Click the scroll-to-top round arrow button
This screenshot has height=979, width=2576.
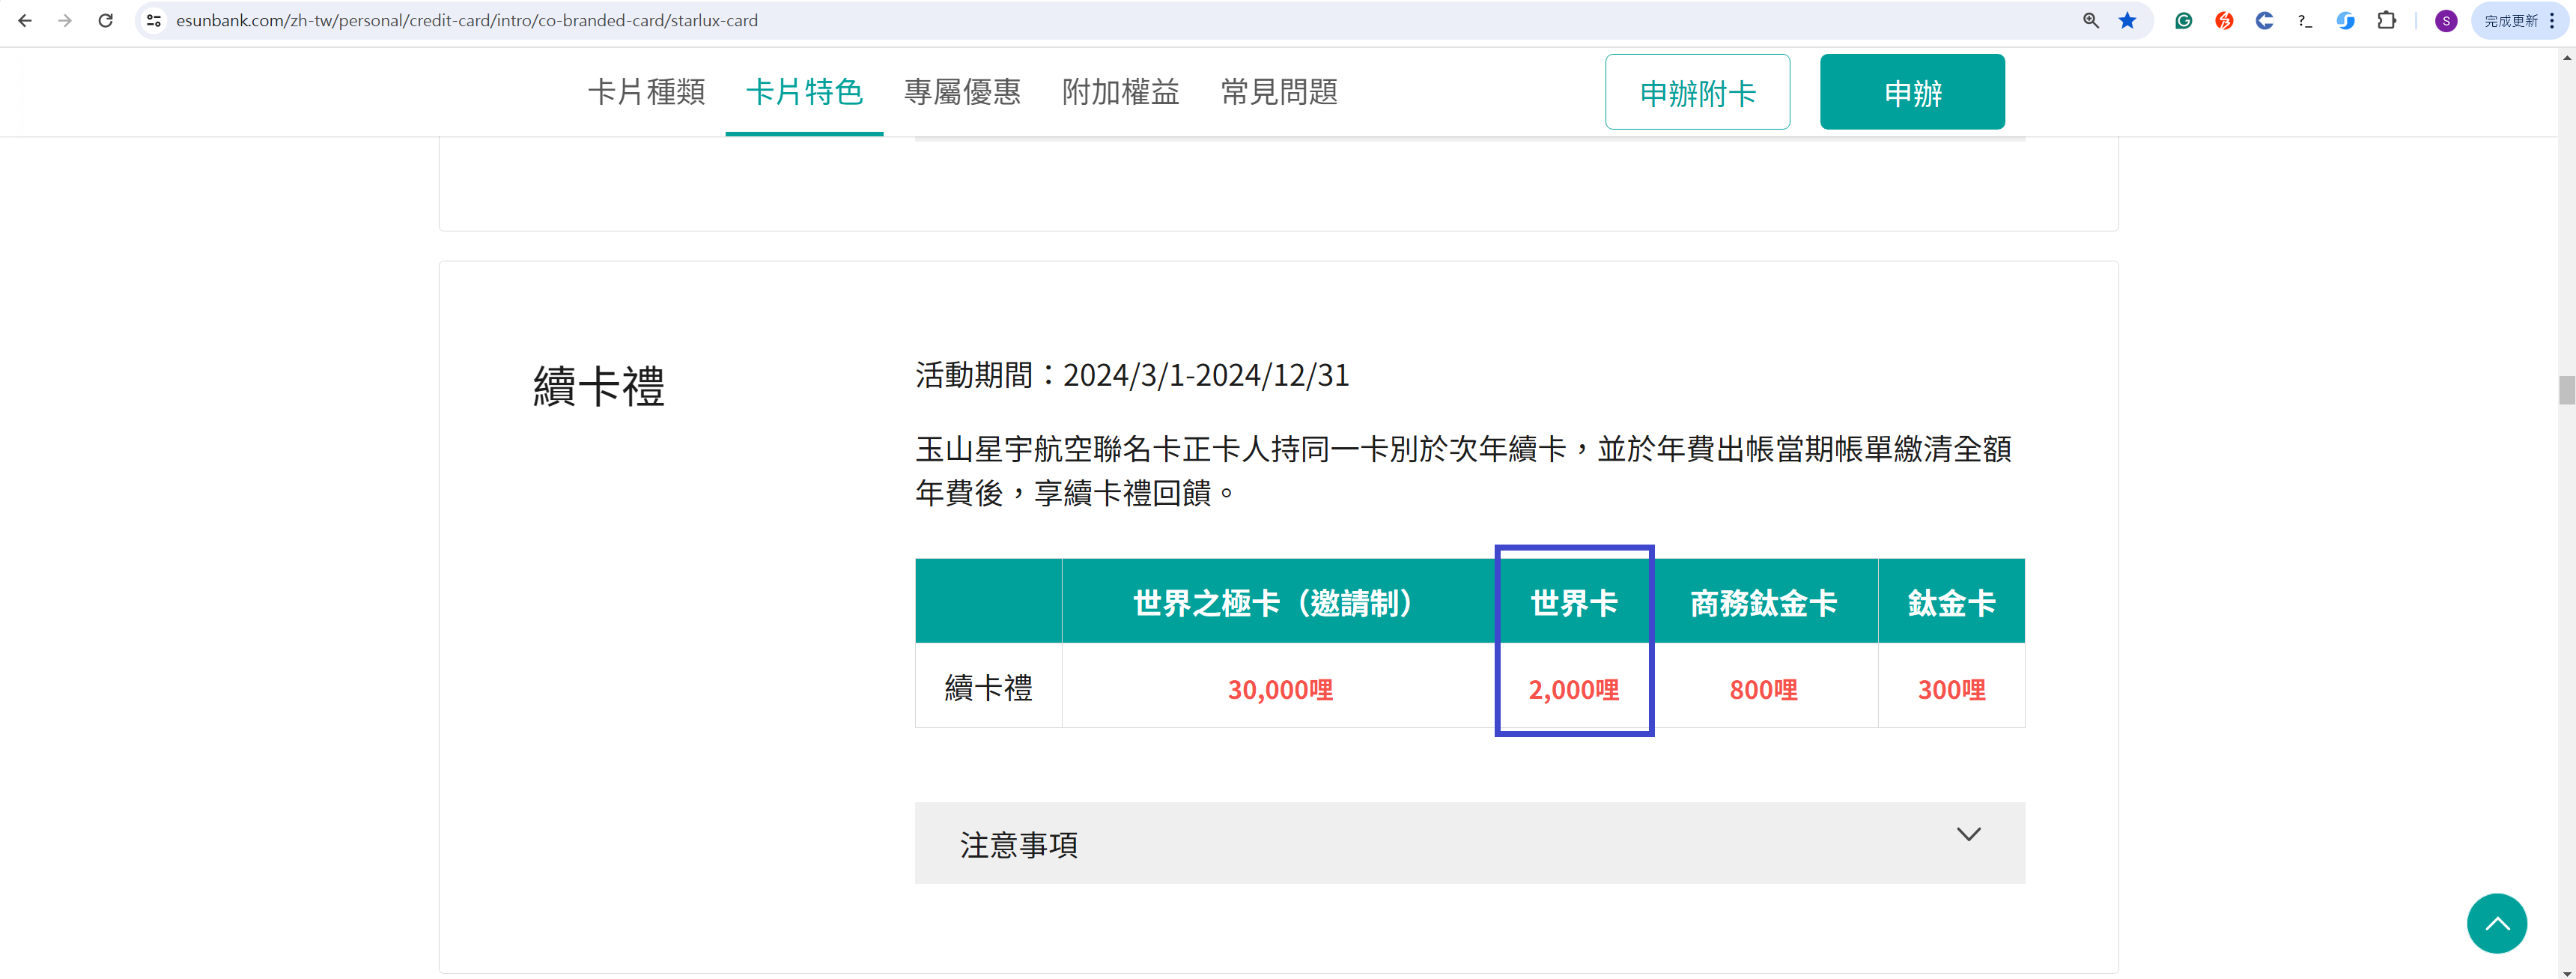(2496, 923)
